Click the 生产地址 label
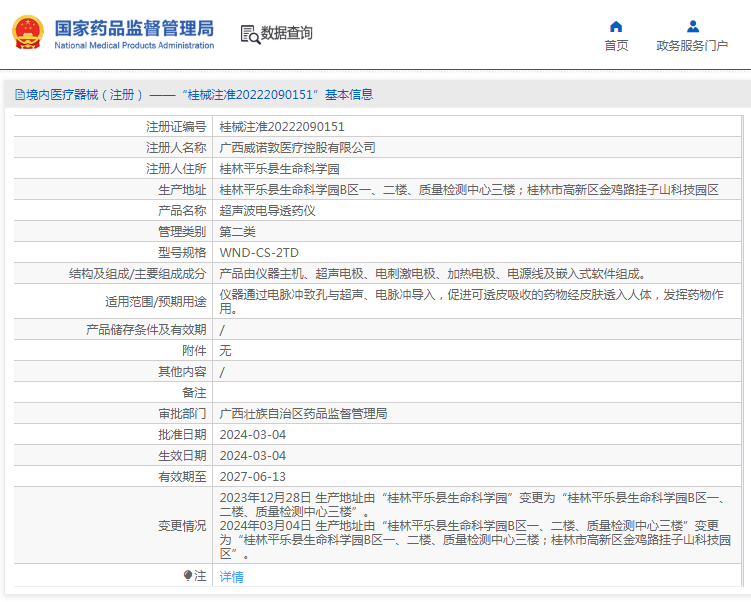The image size is (751, 602). point(182,190)
